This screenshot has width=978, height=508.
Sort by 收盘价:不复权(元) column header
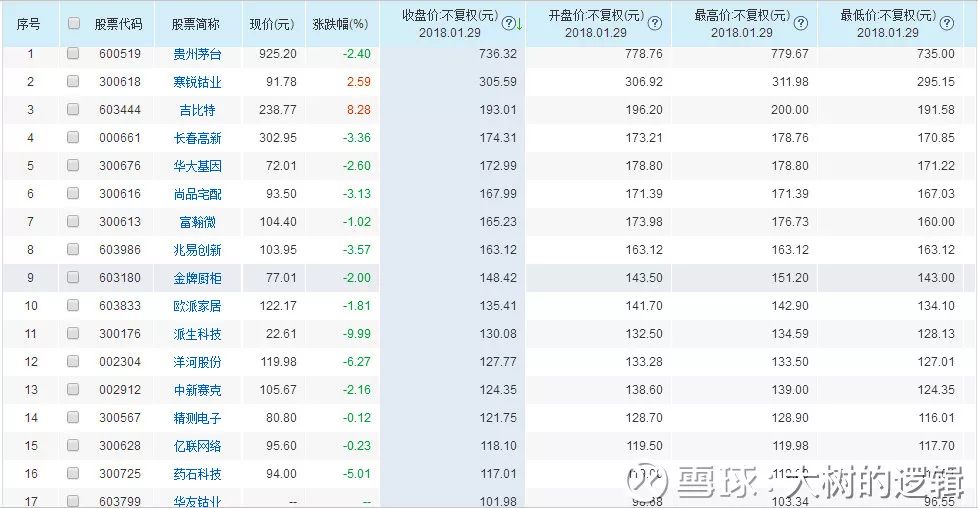pos(450,16)
